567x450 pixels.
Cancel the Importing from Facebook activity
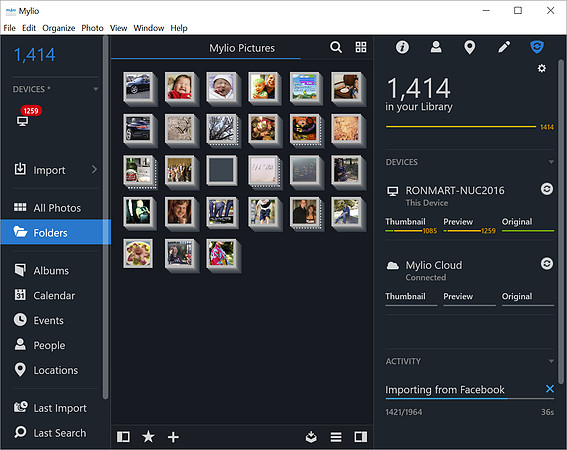click(x=550, y=389)
